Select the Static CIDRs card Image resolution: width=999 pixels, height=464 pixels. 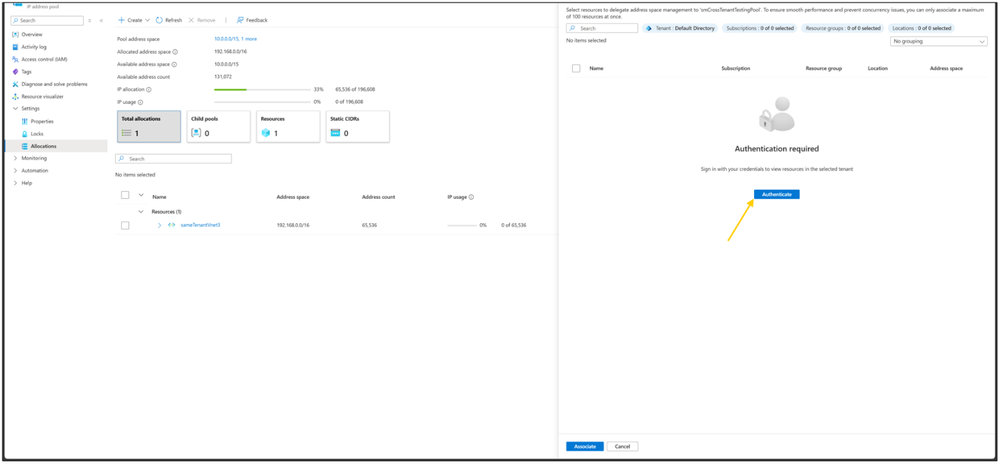pyautogui.click(x=357, y=126)
